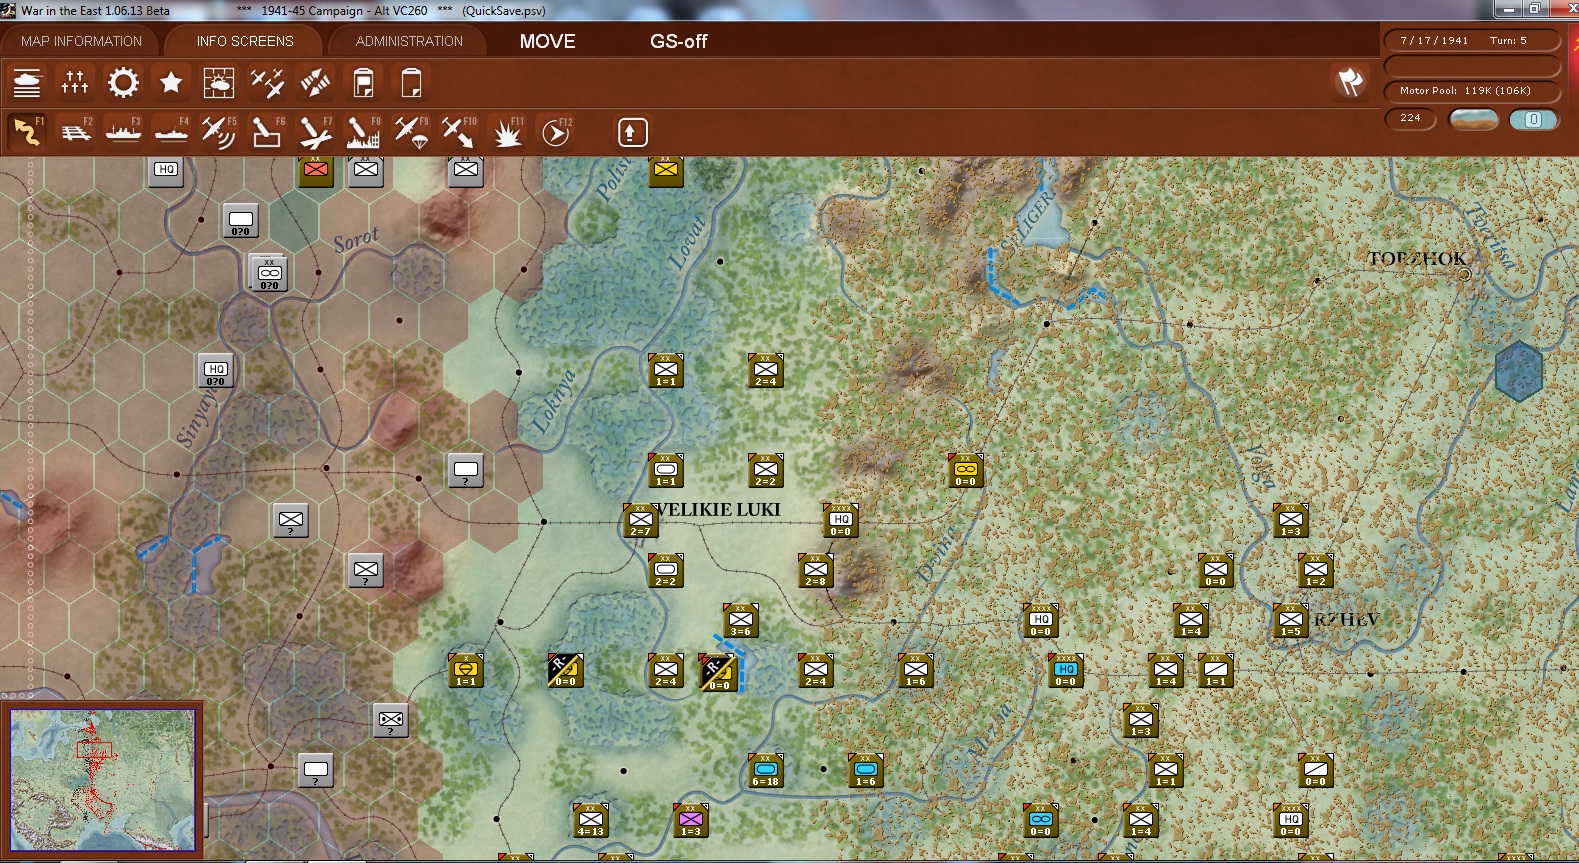Open the MAP INFORMATION tab
This screenshot has width=1579, height=863.
coord(81,41)
